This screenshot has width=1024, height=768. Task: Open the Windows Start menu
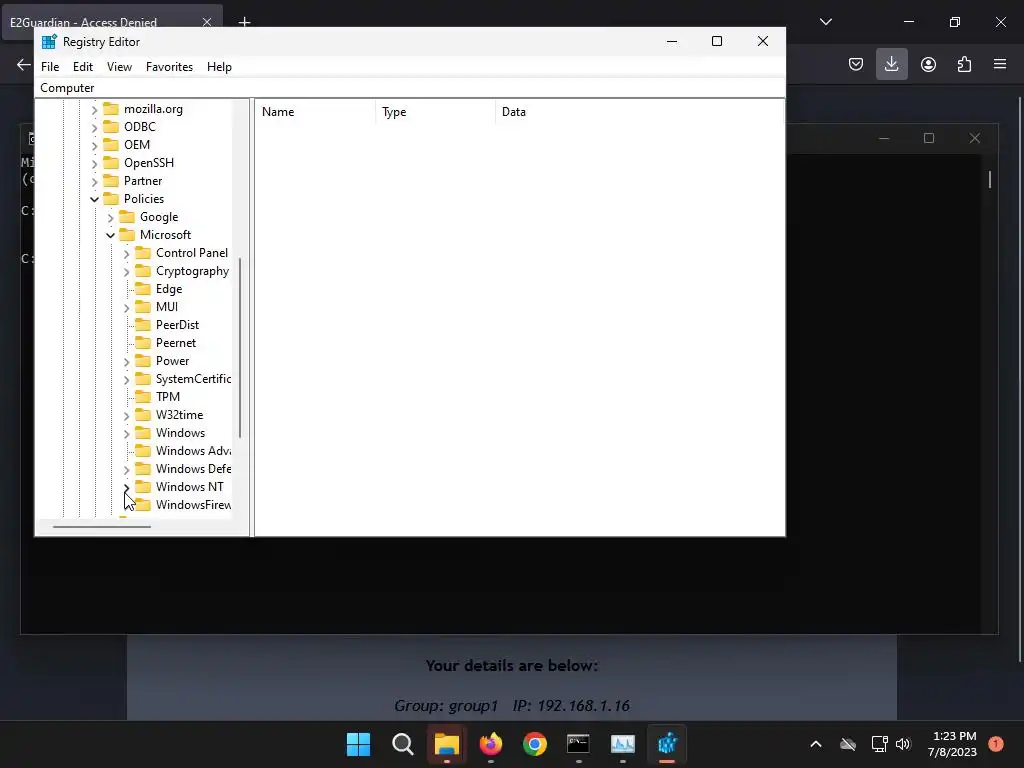point(358,744)
